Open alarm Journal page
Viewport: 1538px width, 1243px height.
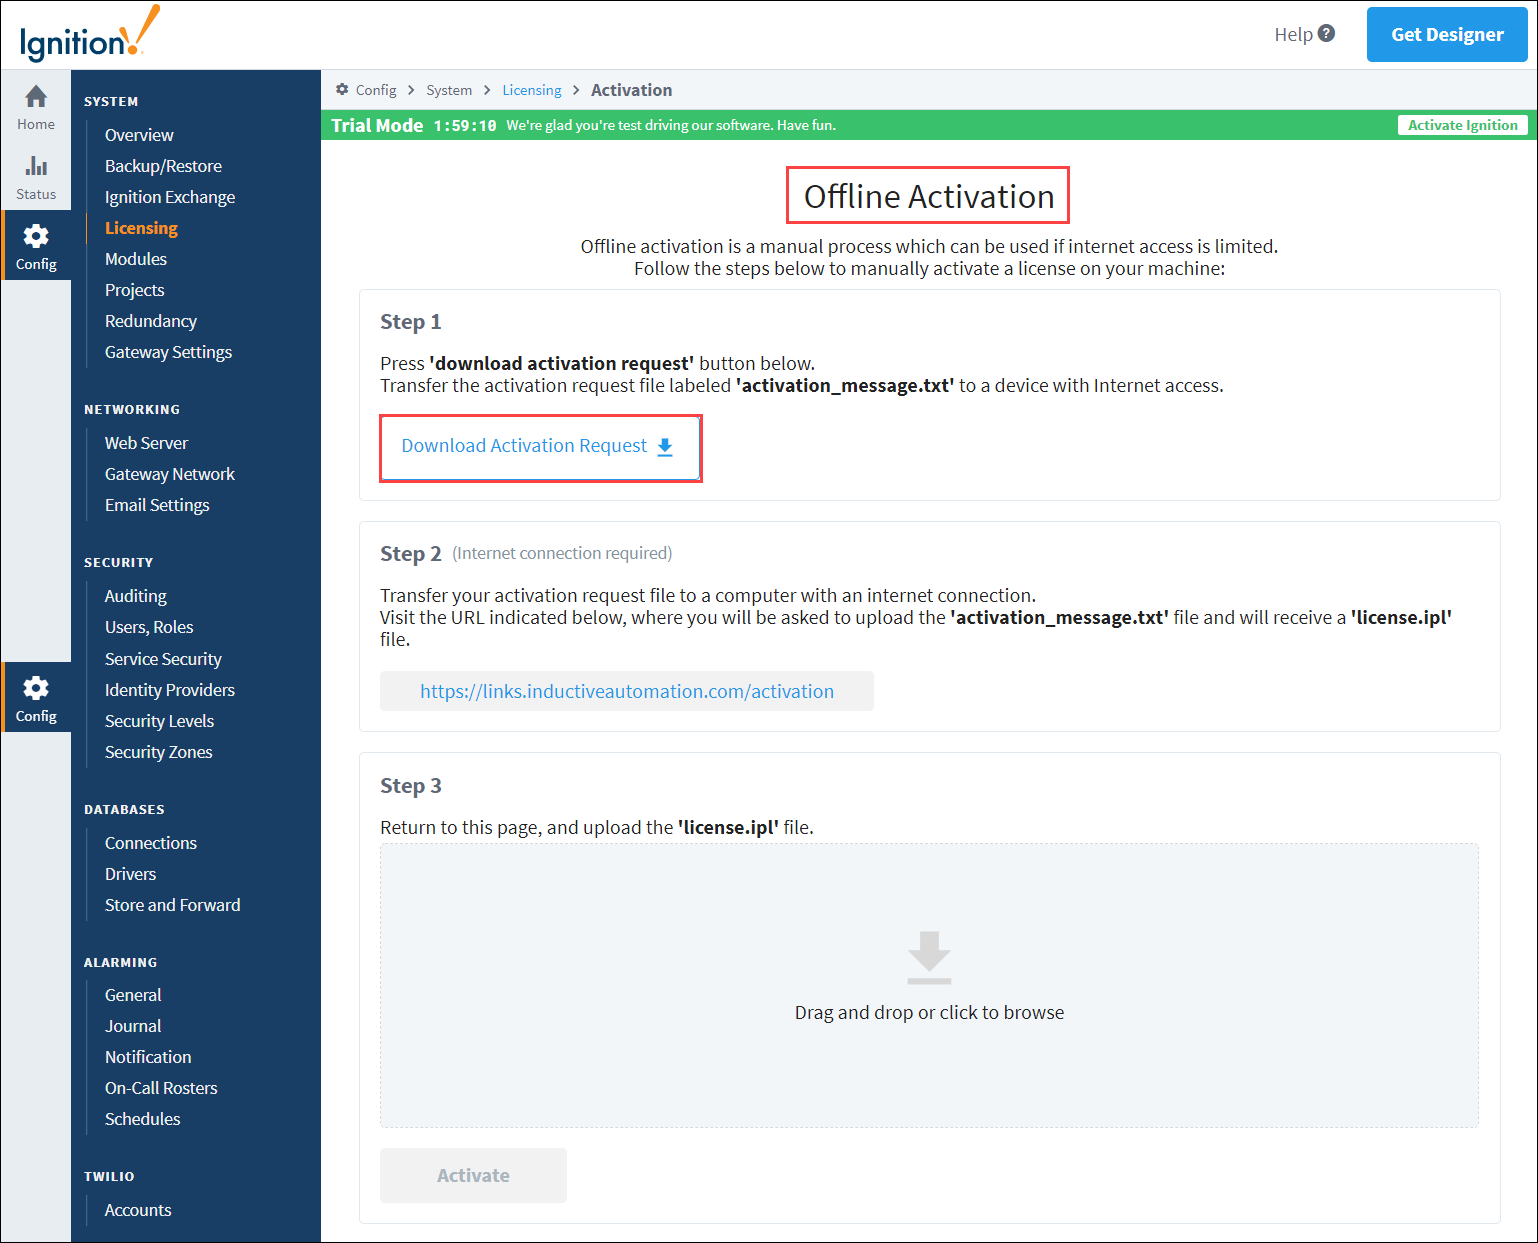(x=133, y=1026)
